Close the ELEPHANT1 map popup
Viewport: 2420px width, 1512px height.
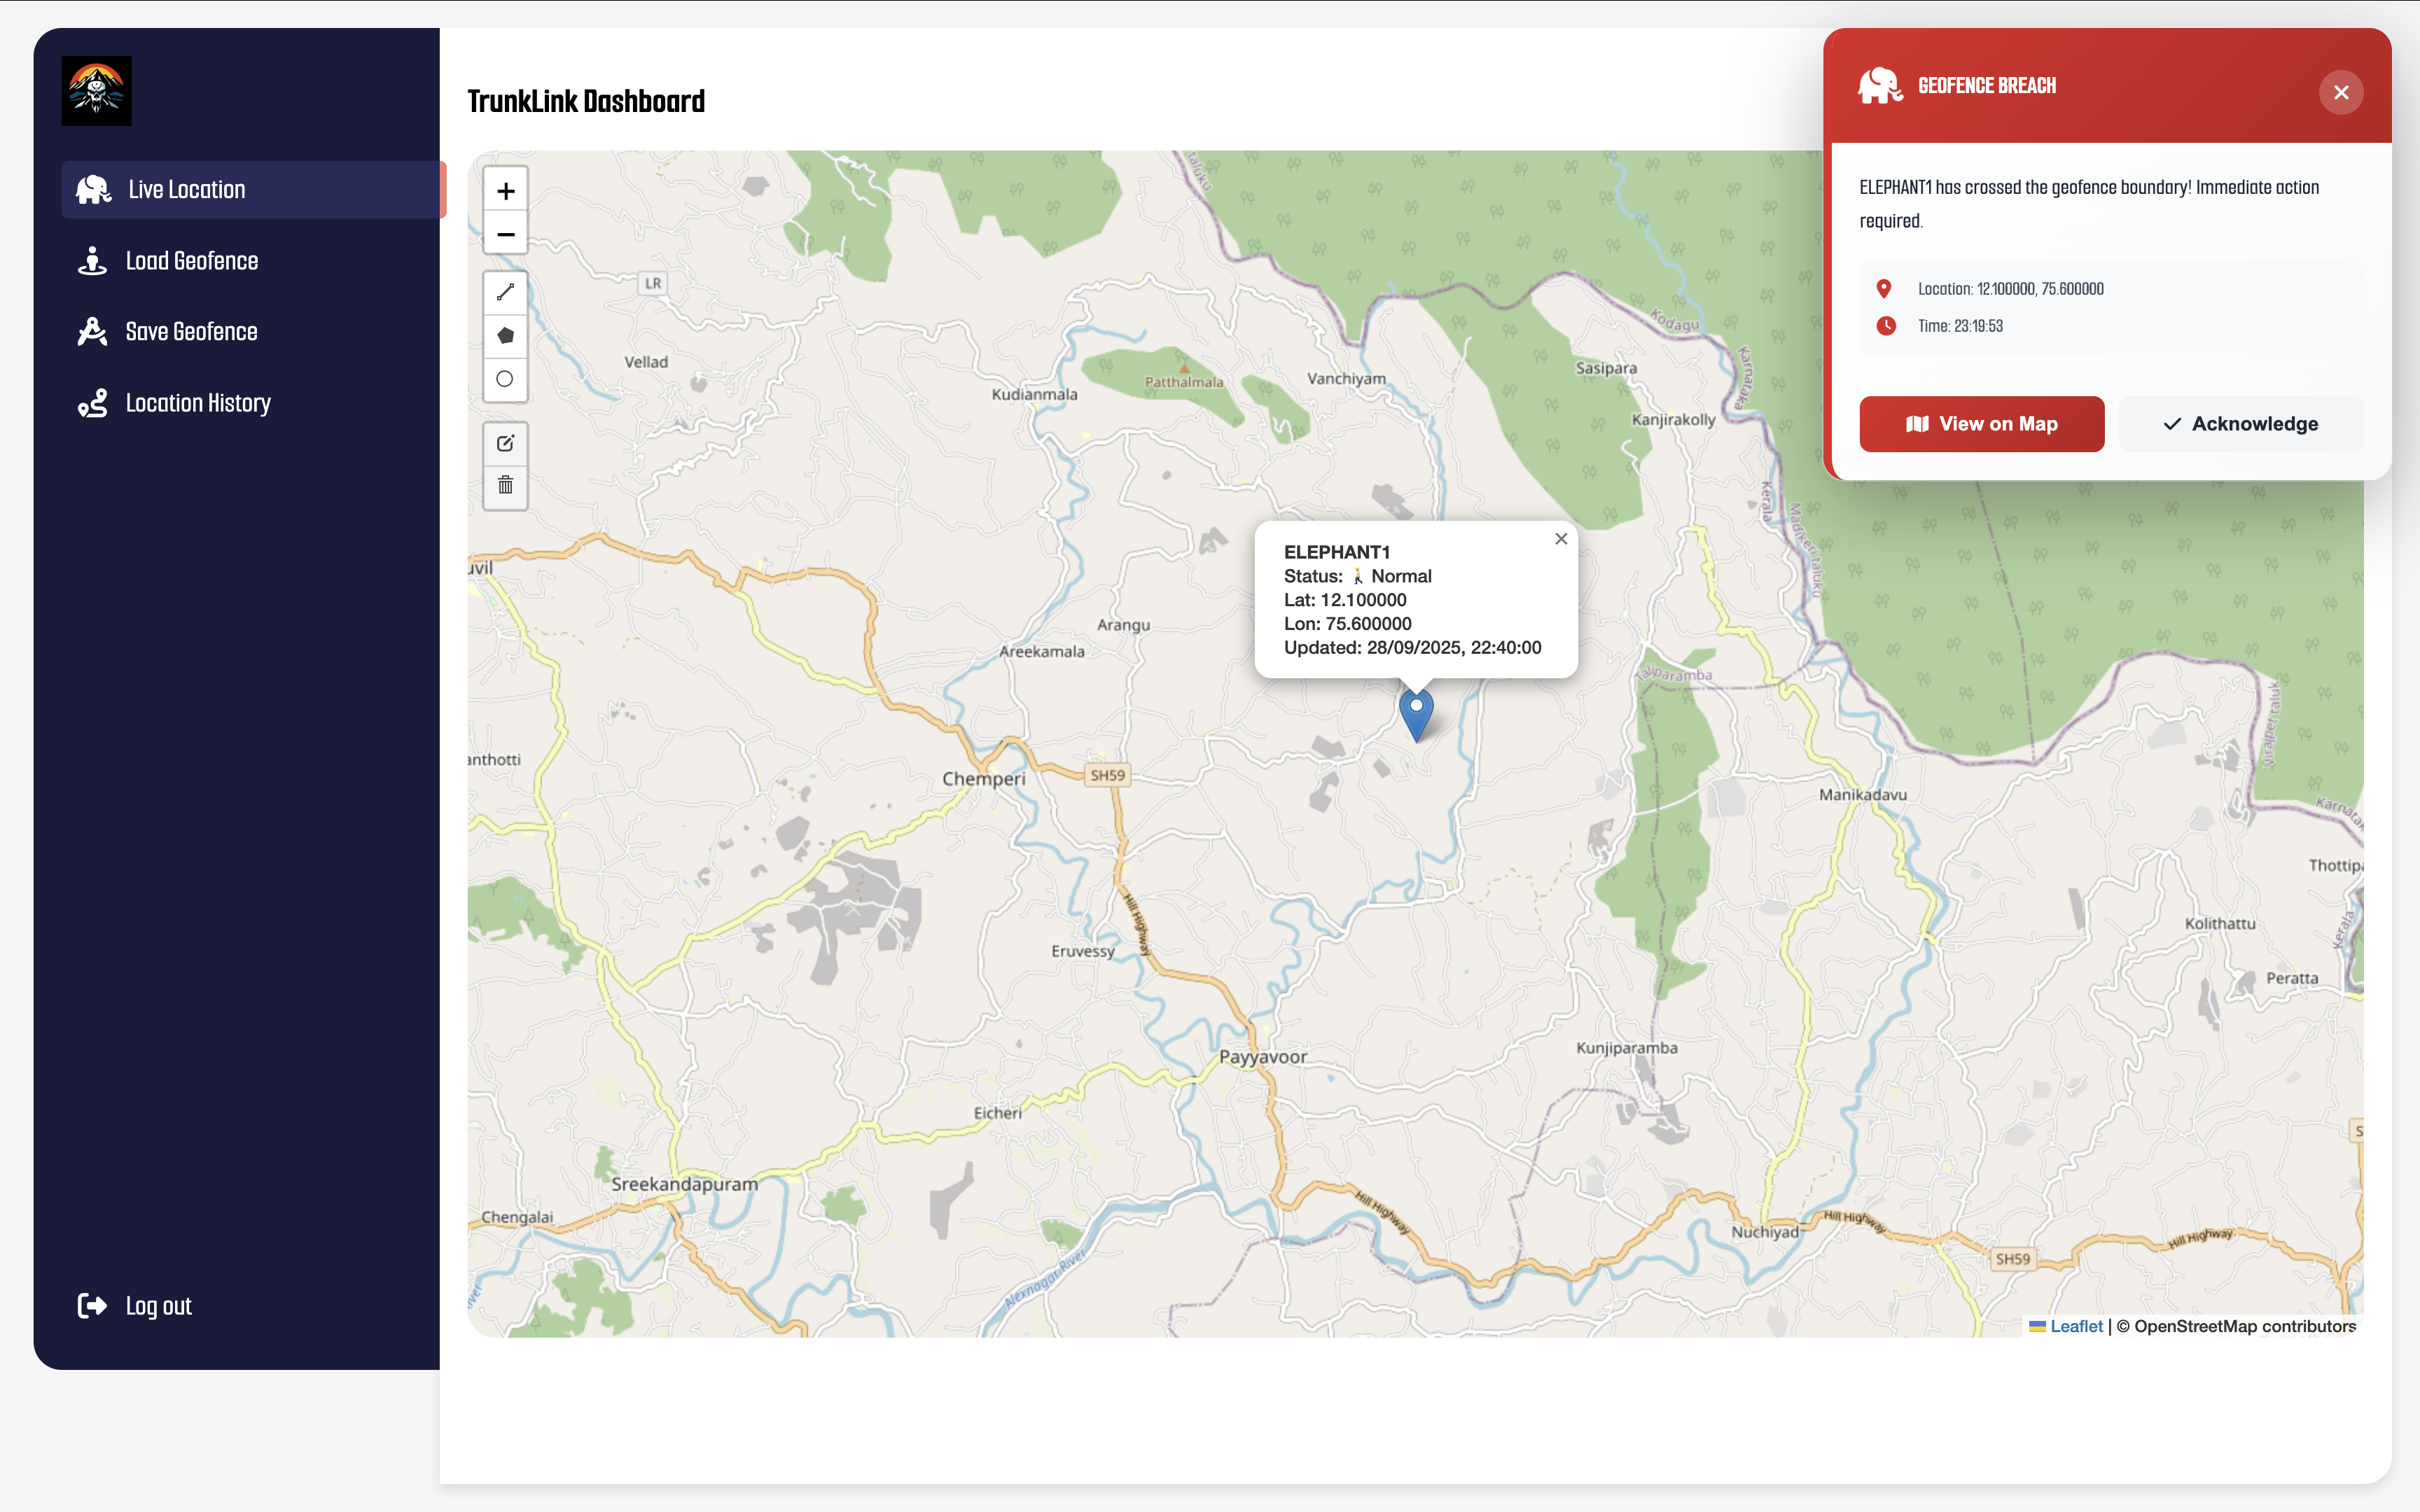(1560, 539)
